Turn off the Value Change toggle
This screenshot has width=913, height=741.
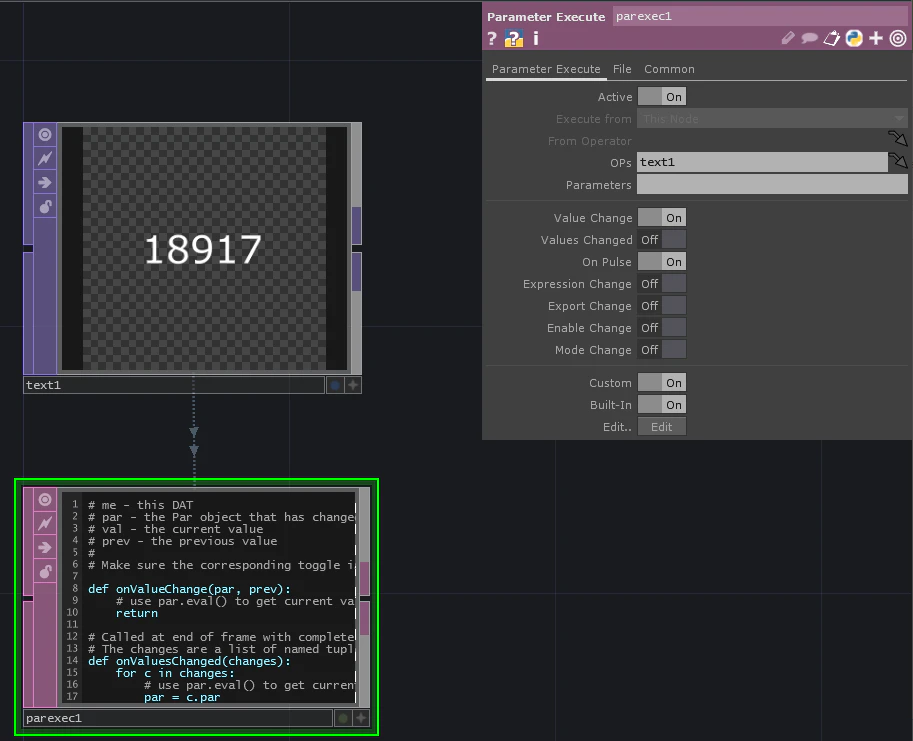tap(661, 218)
